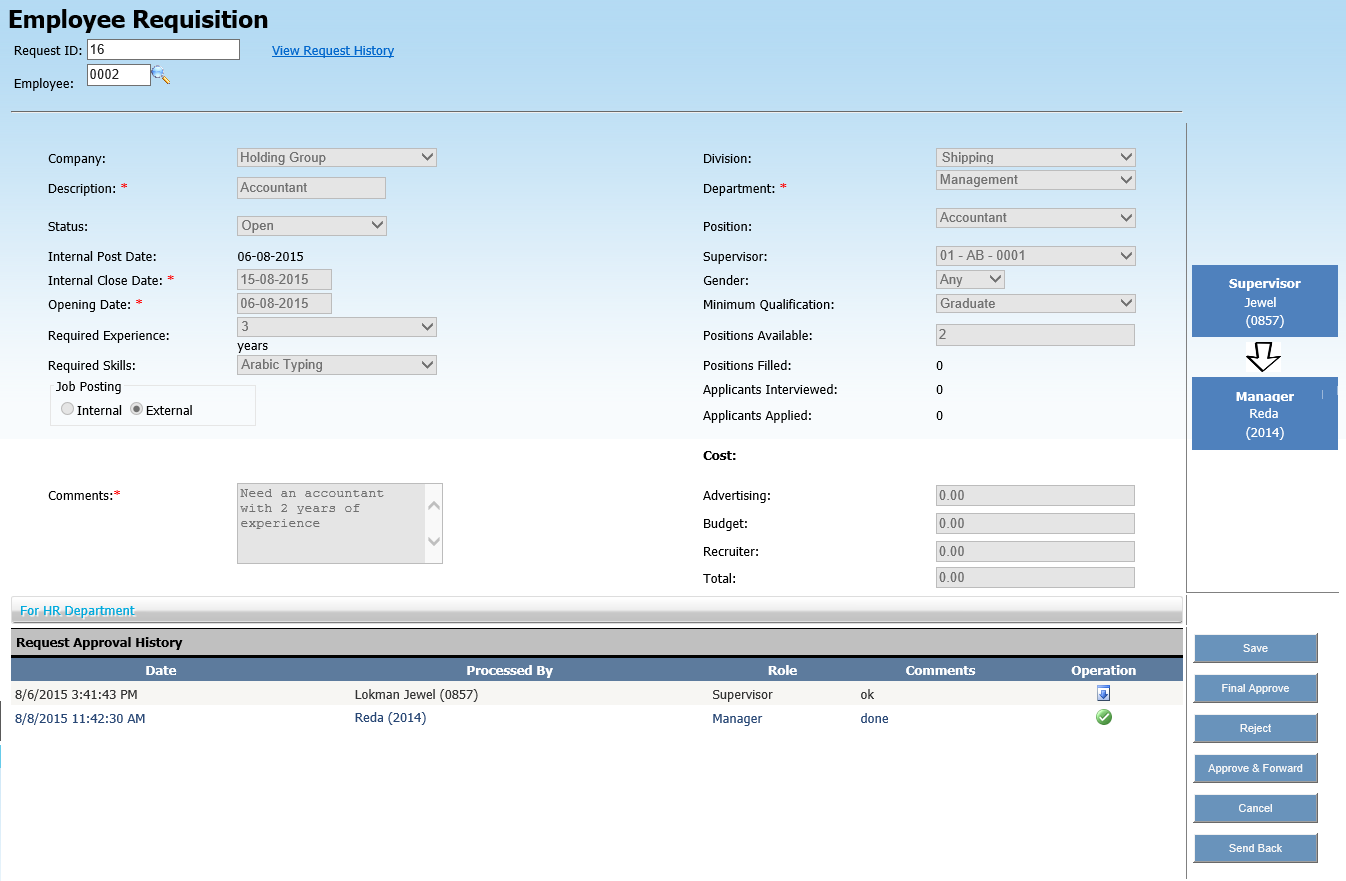This screenshot has height=881, width=1346.
Task: Open the Gender dropdown
Action: (971, 280)
